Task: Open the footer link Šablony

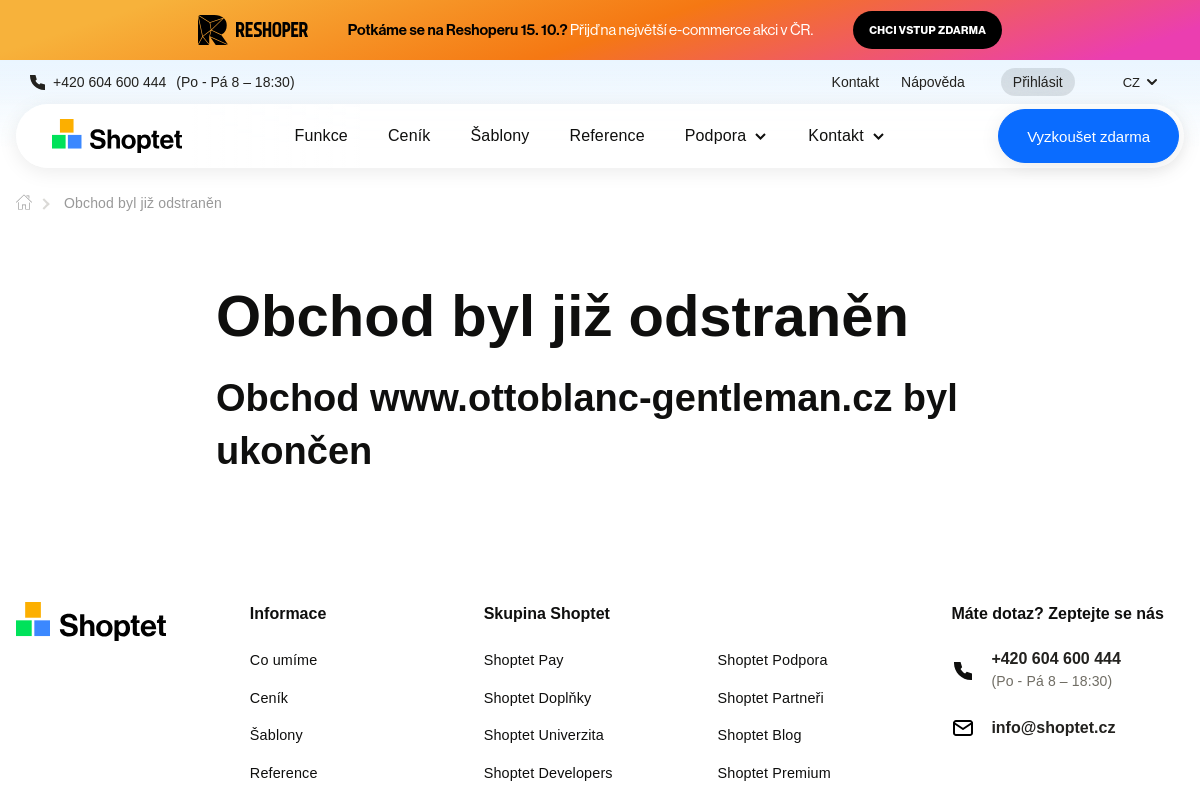Action: point(276,735)
